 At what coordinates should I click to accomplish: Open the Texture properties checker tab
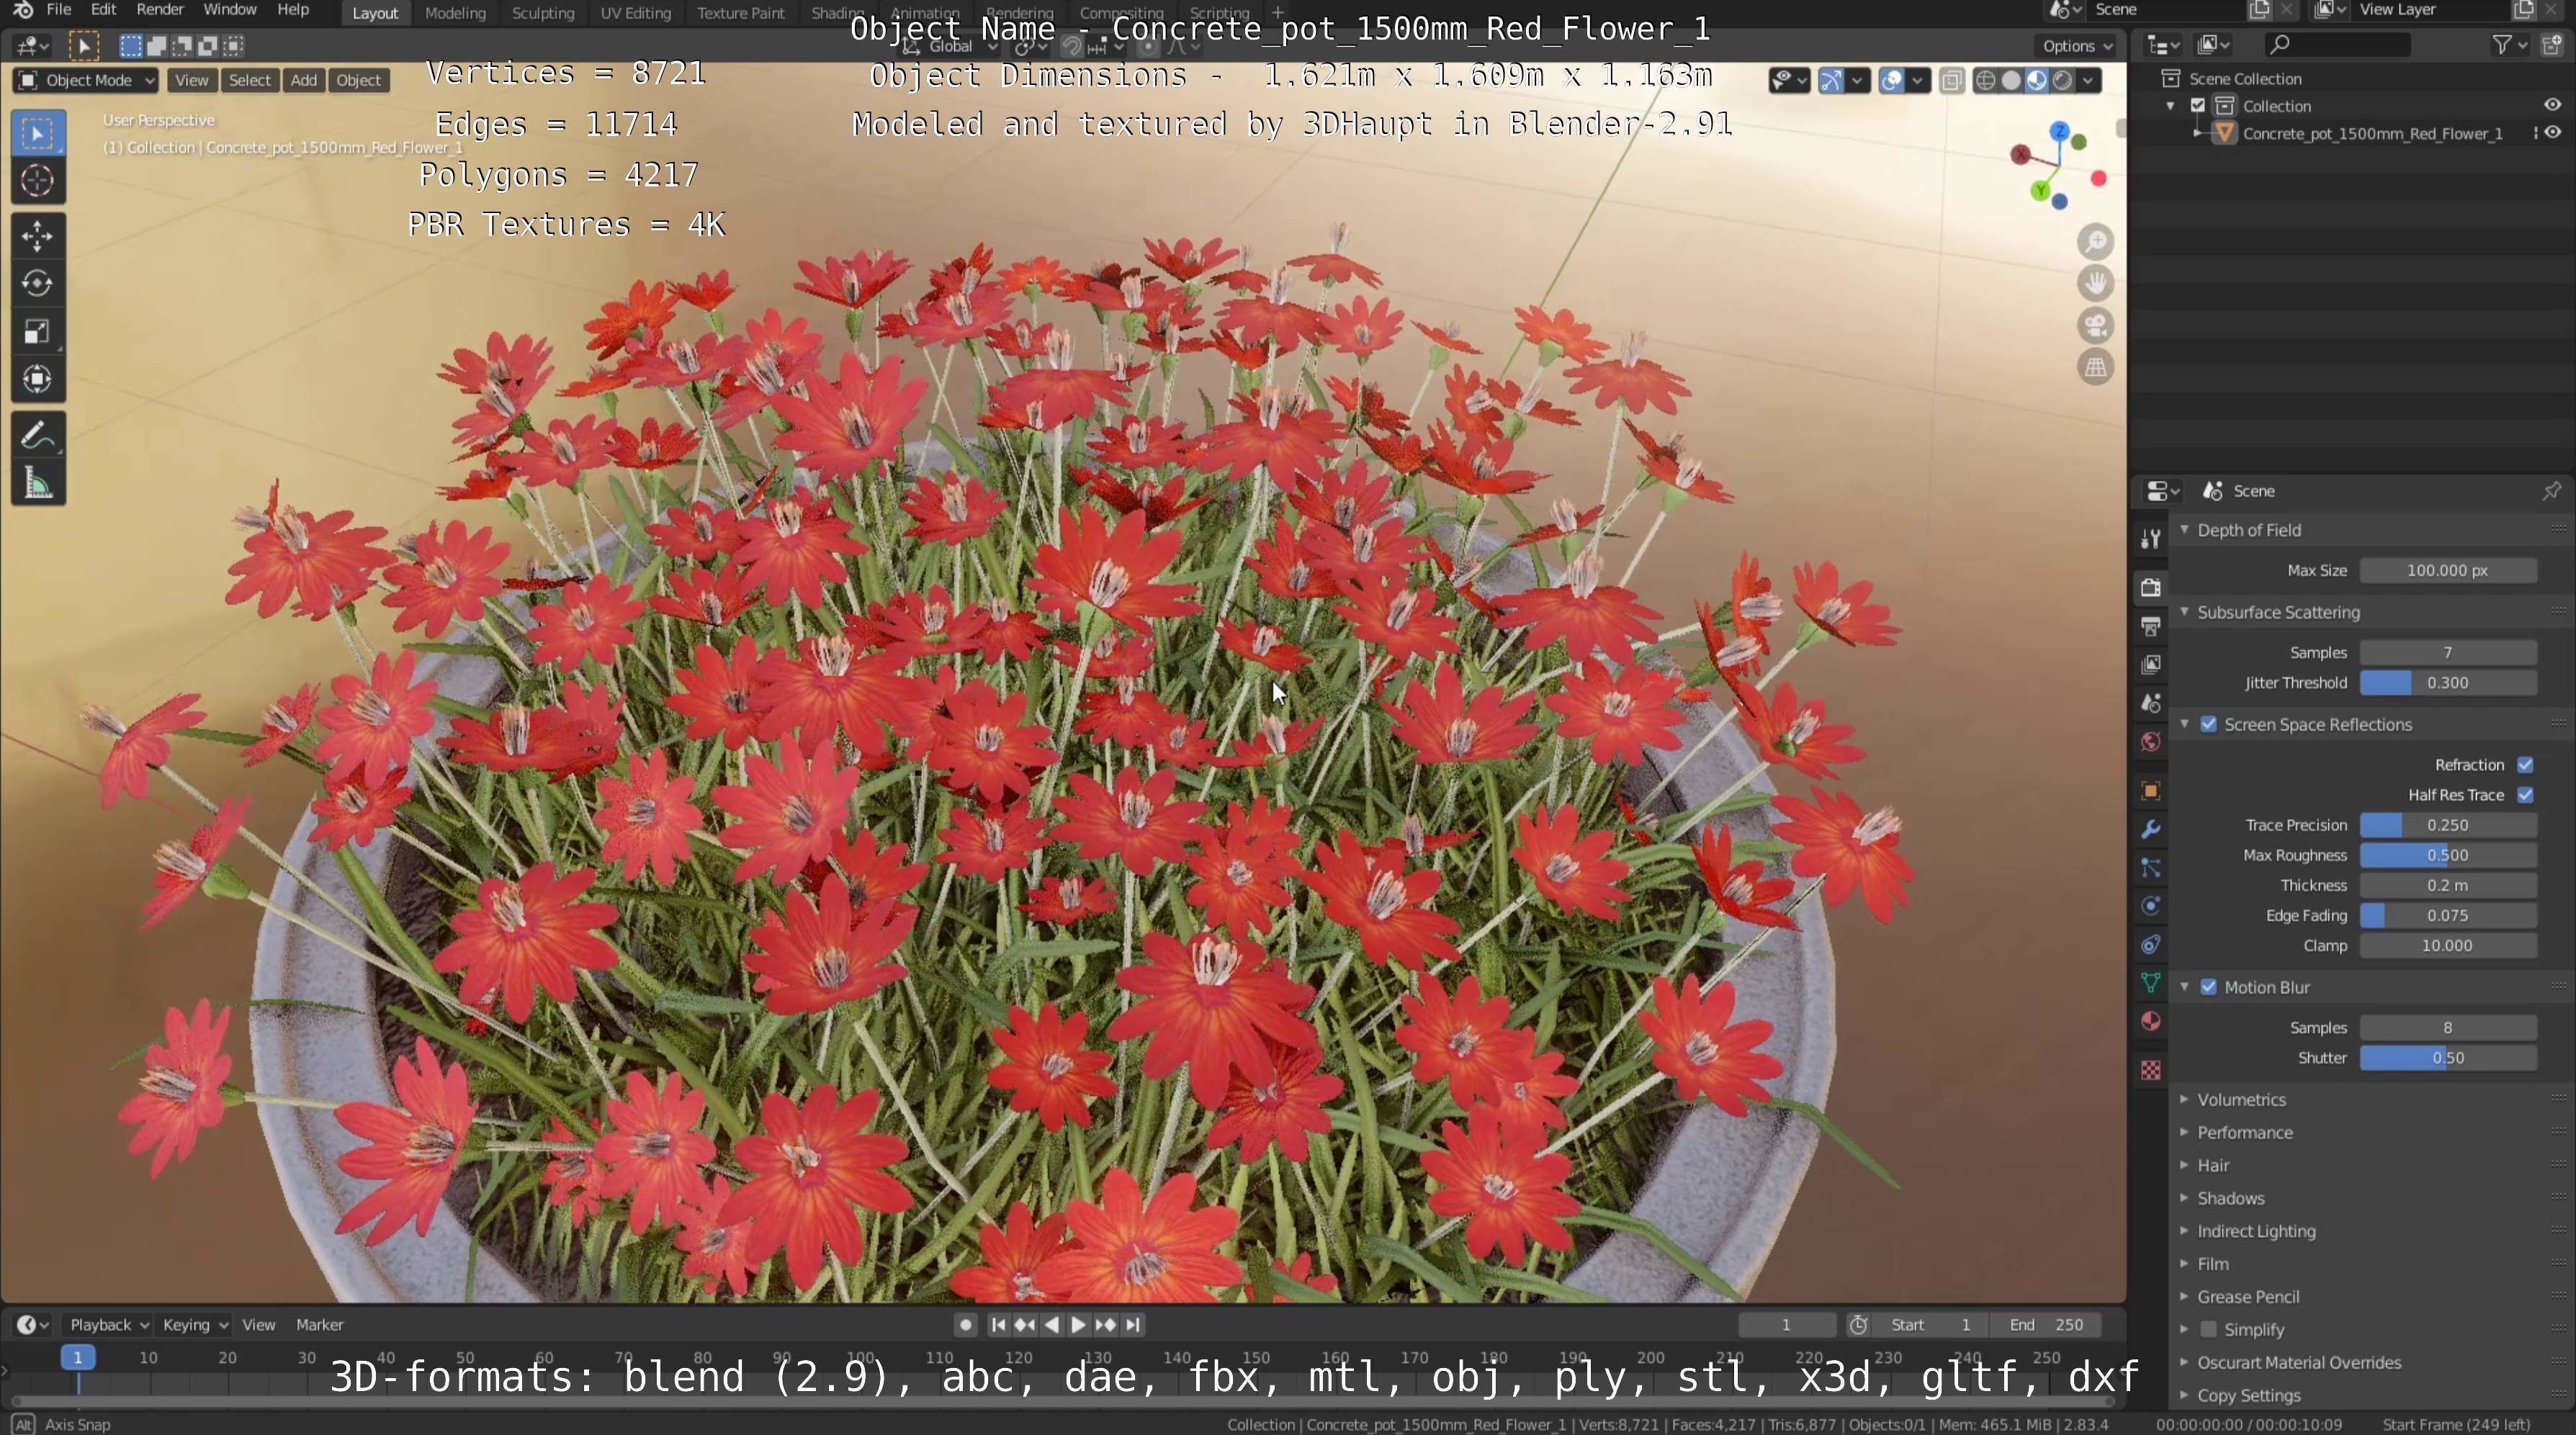2151,1070
